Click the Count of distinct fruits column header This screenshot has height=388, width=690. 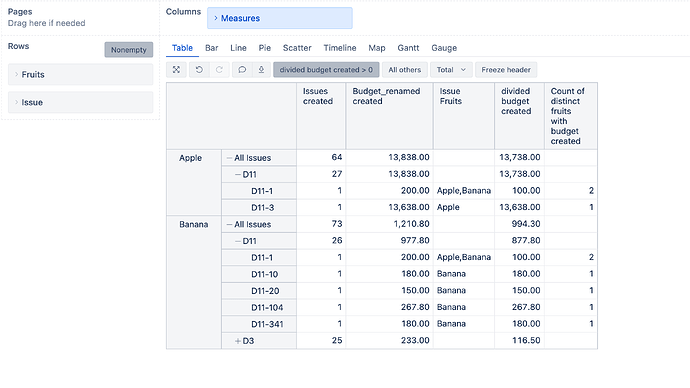point(571,116)
